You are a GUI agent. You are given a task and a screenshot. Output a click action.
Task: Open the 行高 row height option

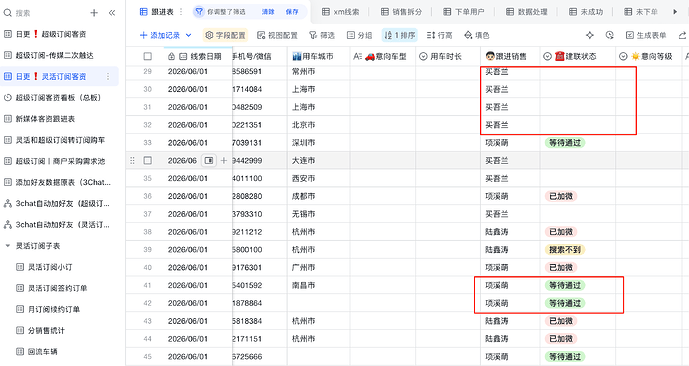(439, 35)
